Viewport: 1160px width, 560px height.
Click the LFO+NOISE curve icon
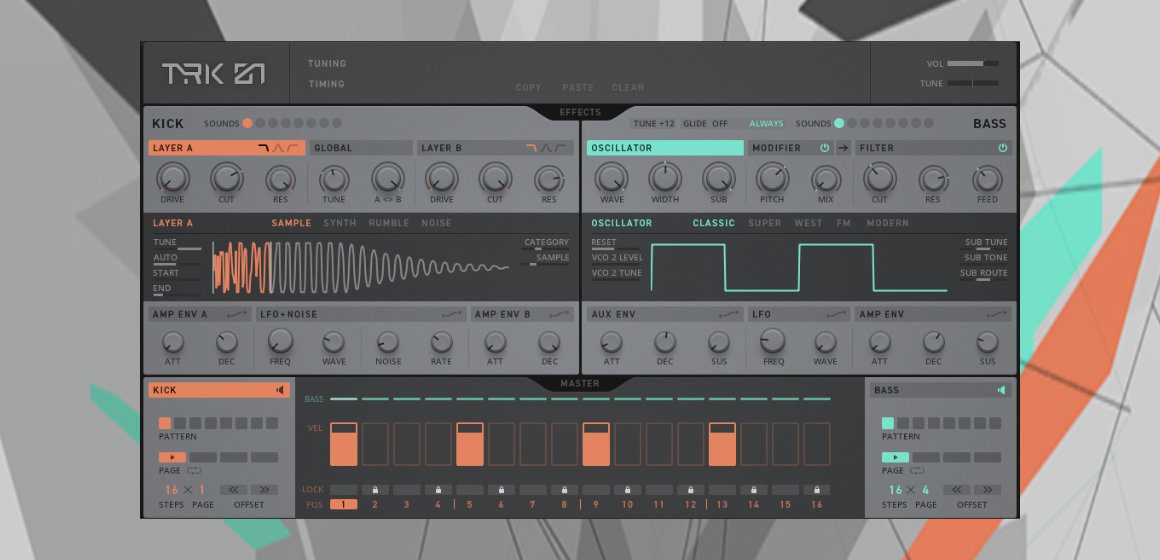point(453,314)
